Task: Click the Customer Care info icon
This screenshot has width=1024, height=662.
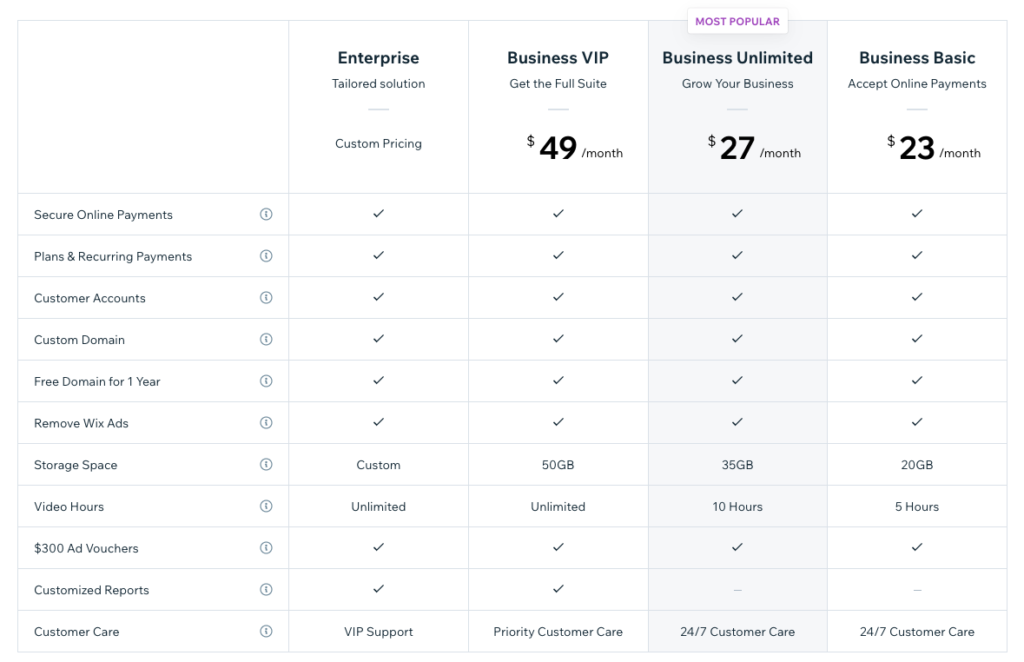Action: [x=266, y=631]
